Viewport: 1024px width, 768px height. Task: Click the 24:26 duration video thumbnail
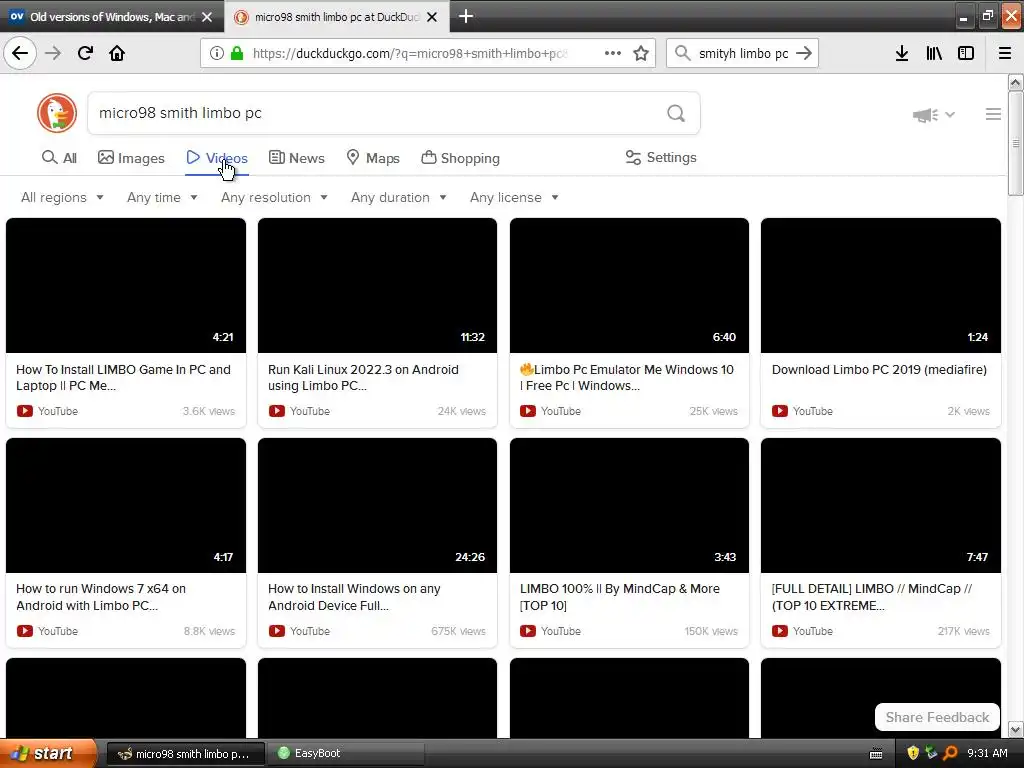pos(377,505)
